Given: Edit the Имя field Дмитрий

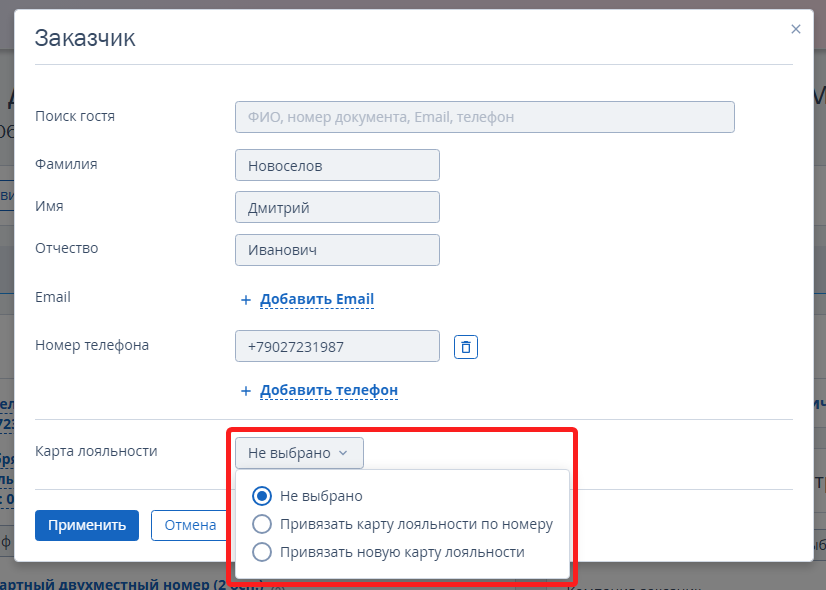Looking at the screenshot, I should 337,207.
